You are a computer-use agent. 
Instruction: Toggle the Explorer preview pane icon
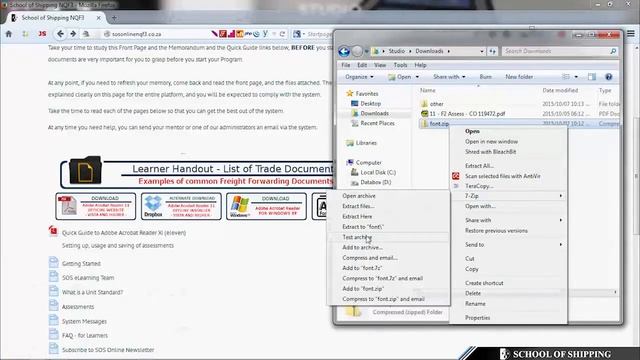tap(592, 77)
